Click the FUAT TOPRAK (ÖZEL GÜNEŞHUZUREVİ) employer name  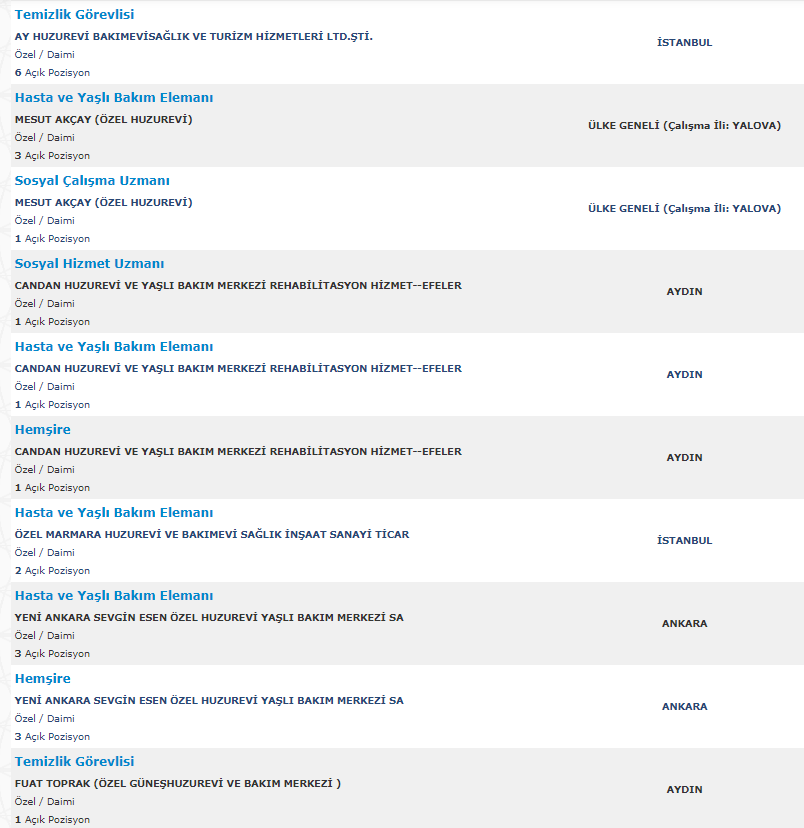coord(178,783)
